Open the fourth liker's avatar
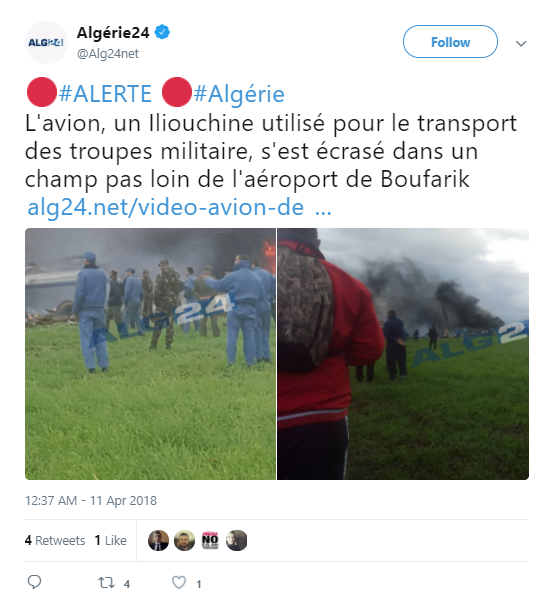Screen dimensions: 552x601 point(237,540)
